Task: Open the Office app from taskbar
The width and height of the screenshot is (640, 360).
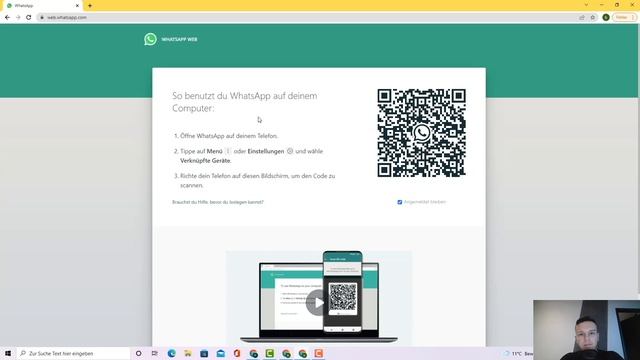Action: tap(237, 353)
